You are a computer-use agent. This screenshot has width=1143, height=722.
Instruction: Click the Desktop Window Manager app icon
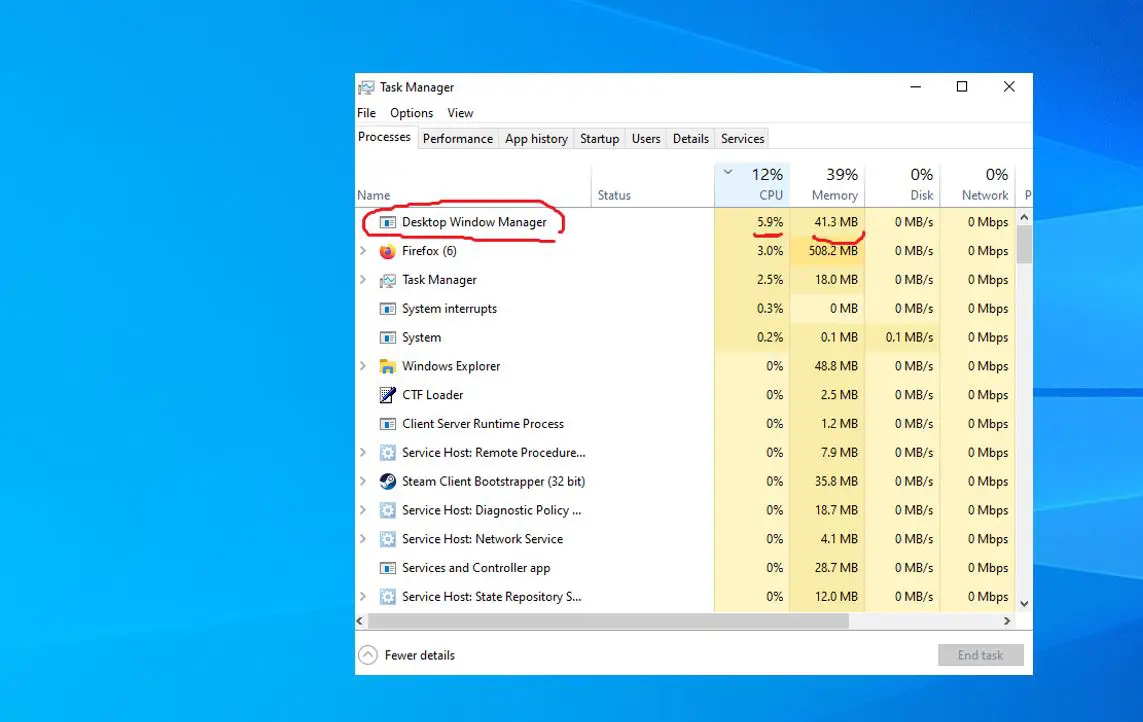[x=388, y=222]
